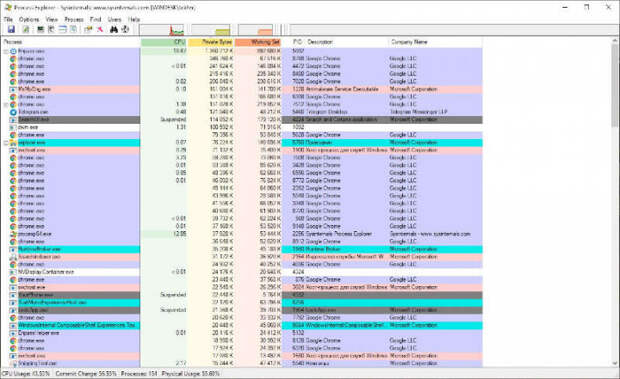This screenshot has width=620, height=379.
Task: Click the Telegram.exe process icon
Action: (13, 112)
